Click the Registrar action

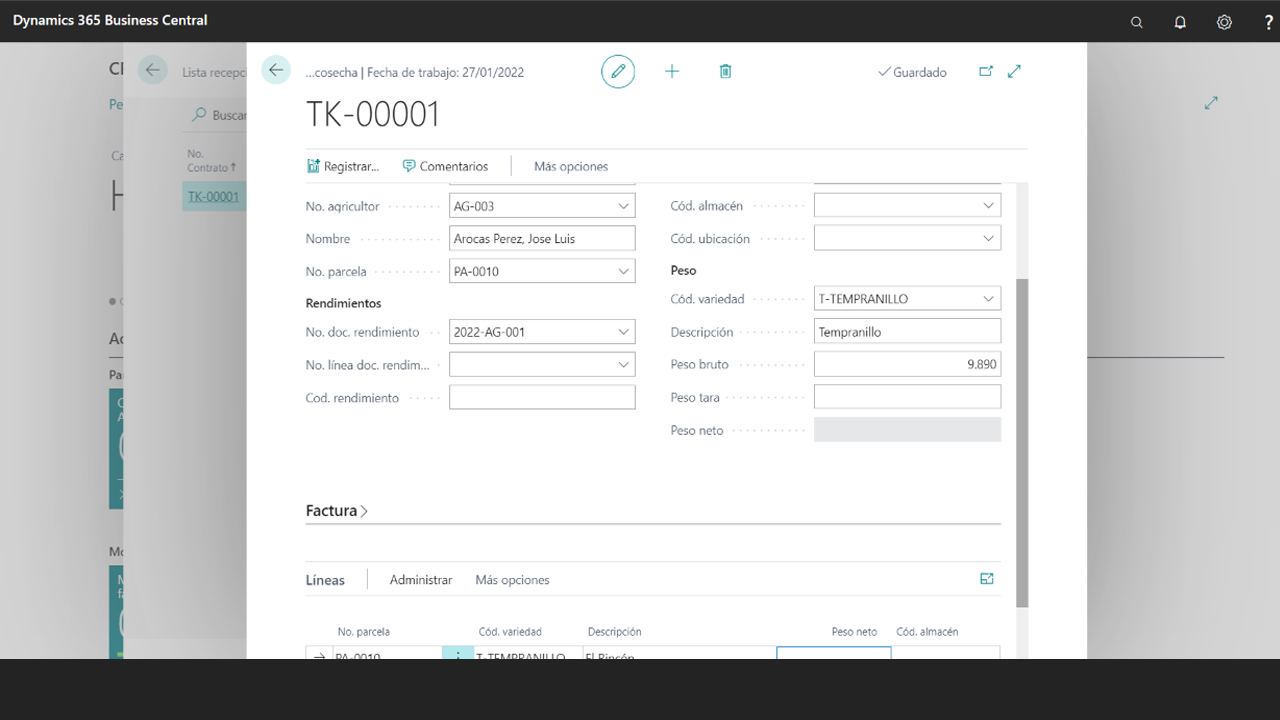342,166
